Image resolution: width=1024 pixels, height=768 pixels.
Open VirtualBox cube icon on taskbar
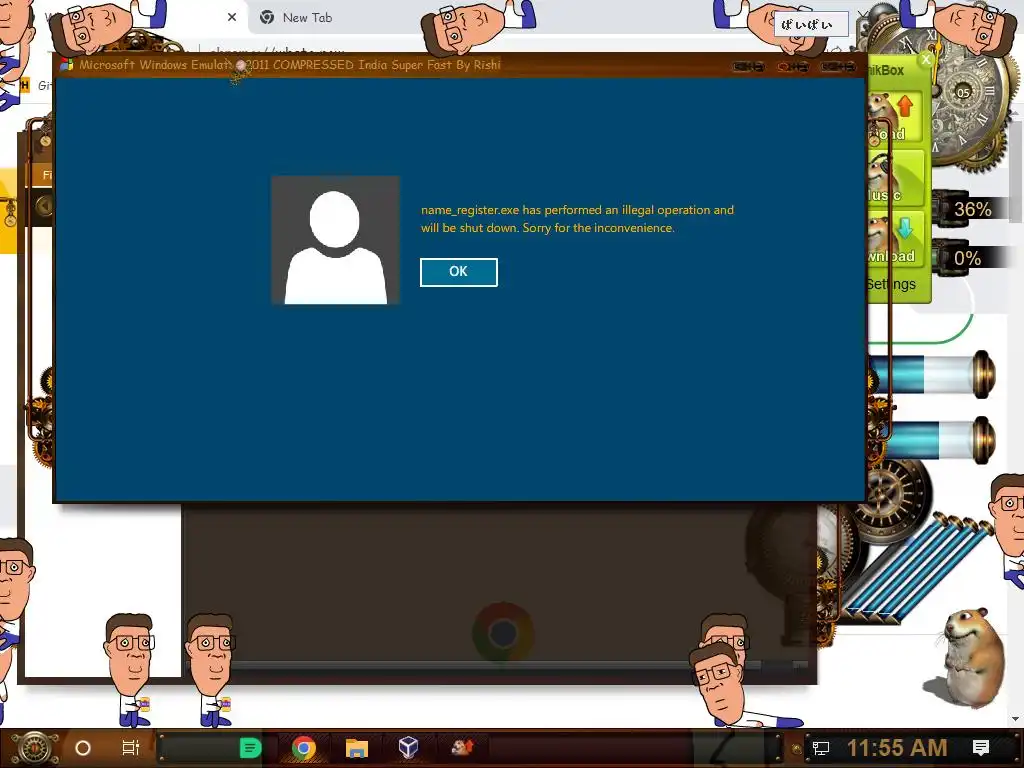[408, 747]
